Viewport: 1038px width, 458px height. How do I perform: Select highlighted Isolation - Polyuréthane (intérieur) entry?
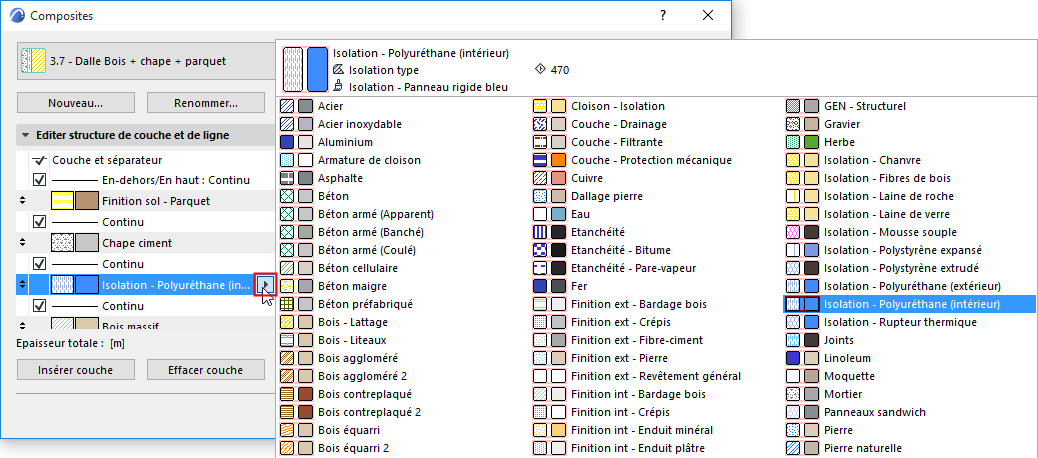point(912,304)
